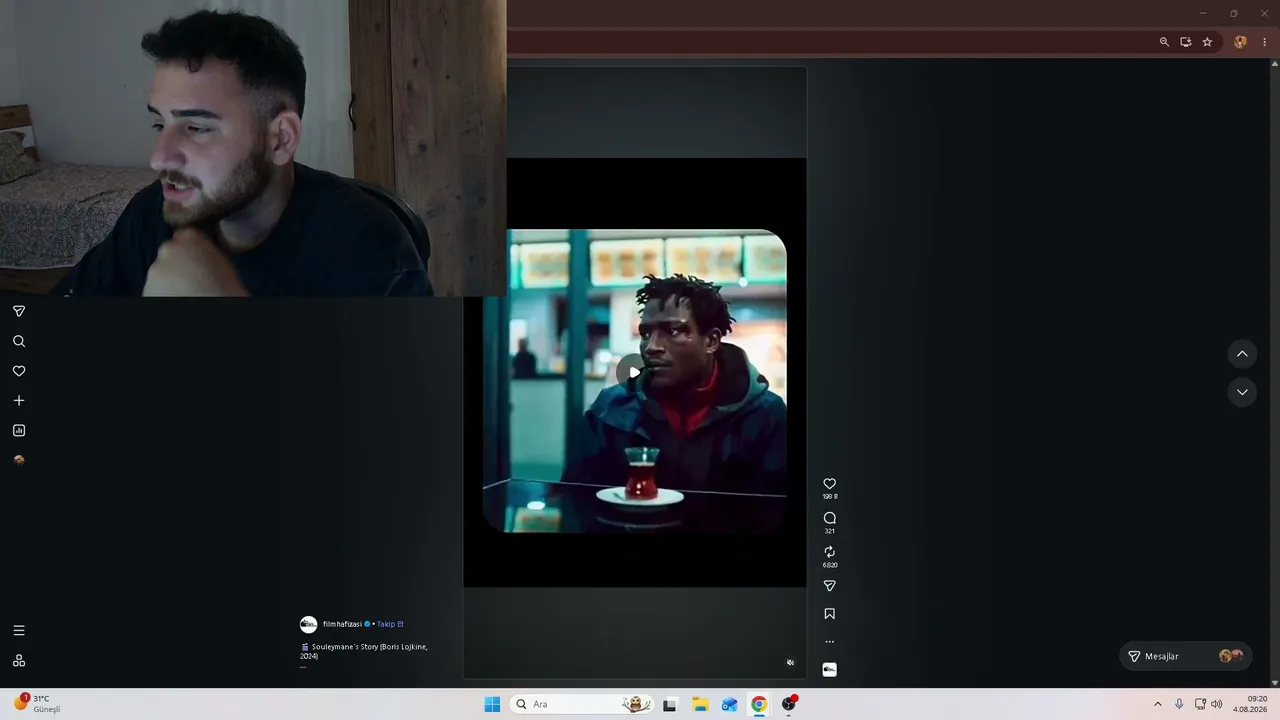Viewport: 1280px width, 720px height.
Task: Open the dashboard chart icon in the sidebar
Action: point(19,430)
